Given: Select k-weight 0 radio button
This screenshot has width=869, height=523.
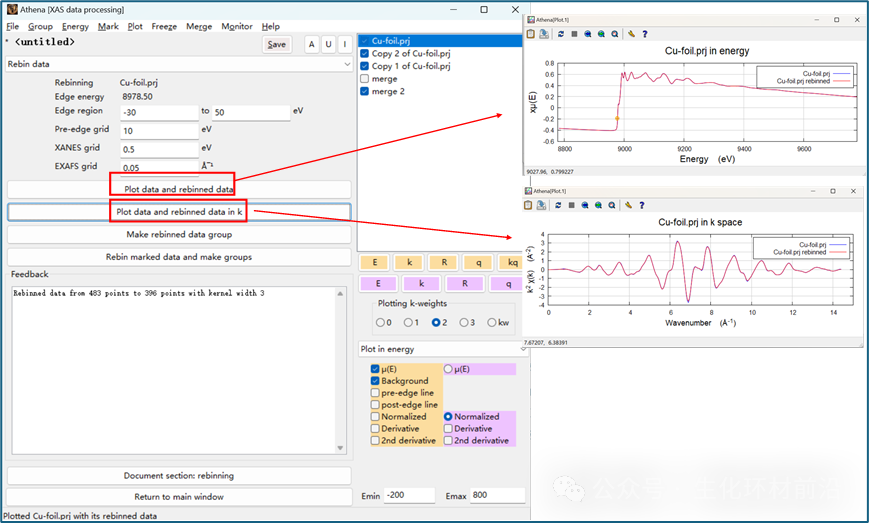Looking at the screenshot, I should [x=380, y=322].
